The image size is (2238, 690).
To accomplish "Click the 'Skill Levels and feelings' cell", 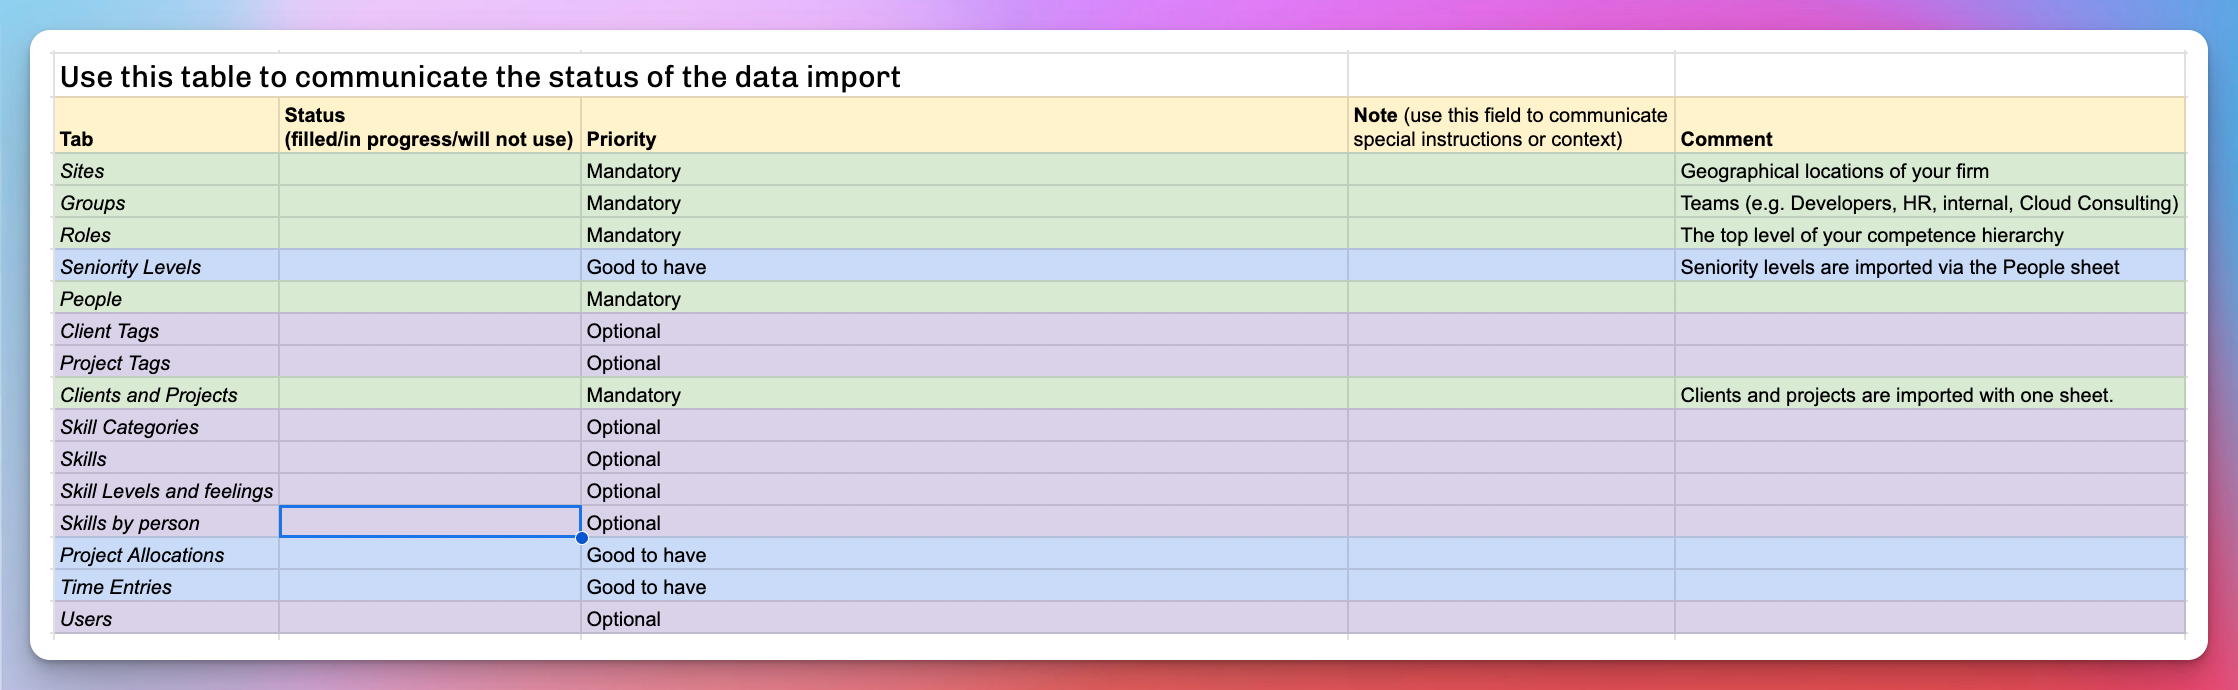I will [166, 490].
